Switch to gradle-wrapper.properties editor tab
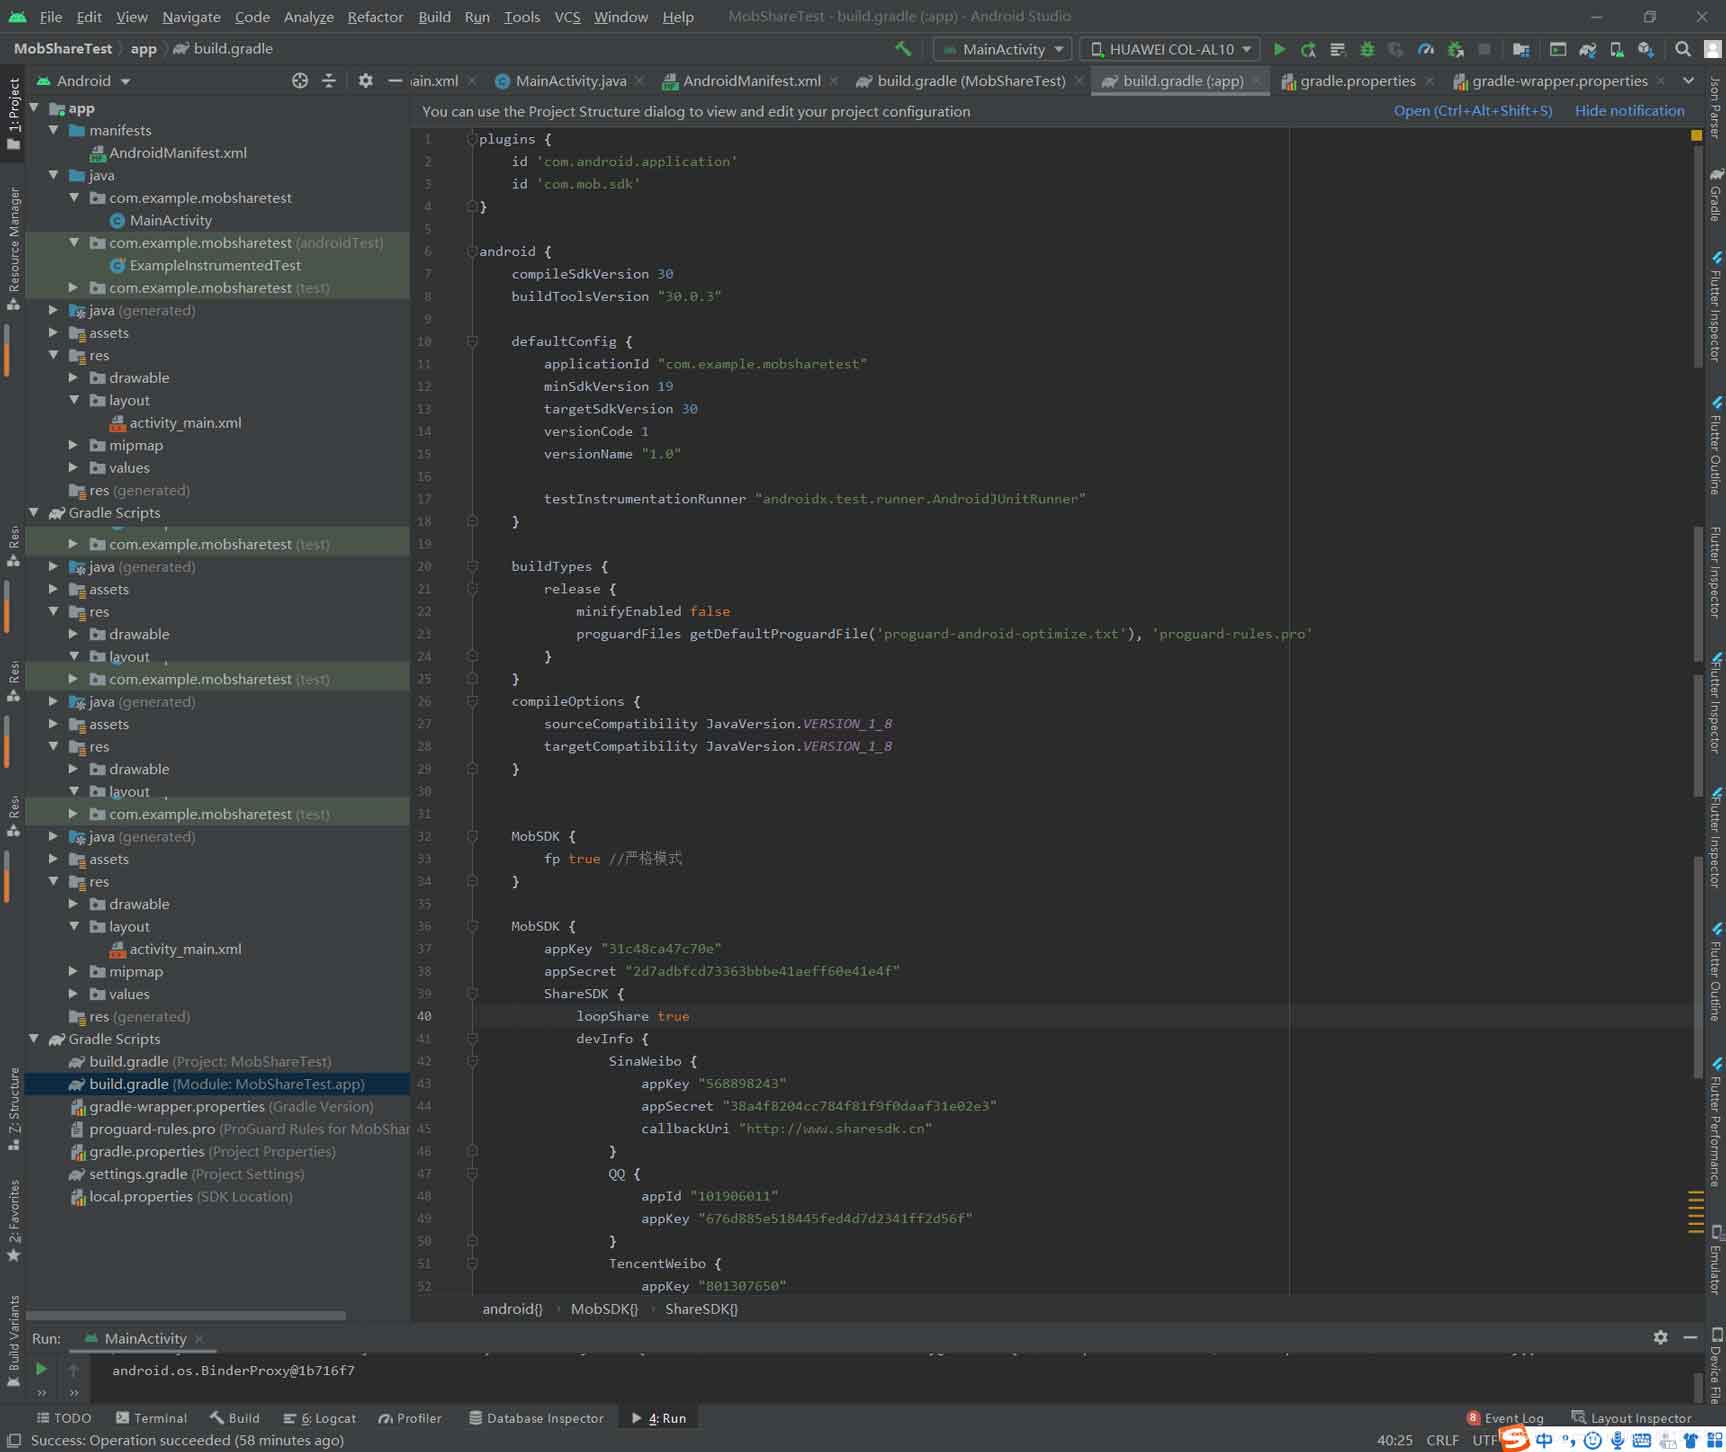The width and height of the screenshot is (1726, 1452). (x=1559, y=81)
